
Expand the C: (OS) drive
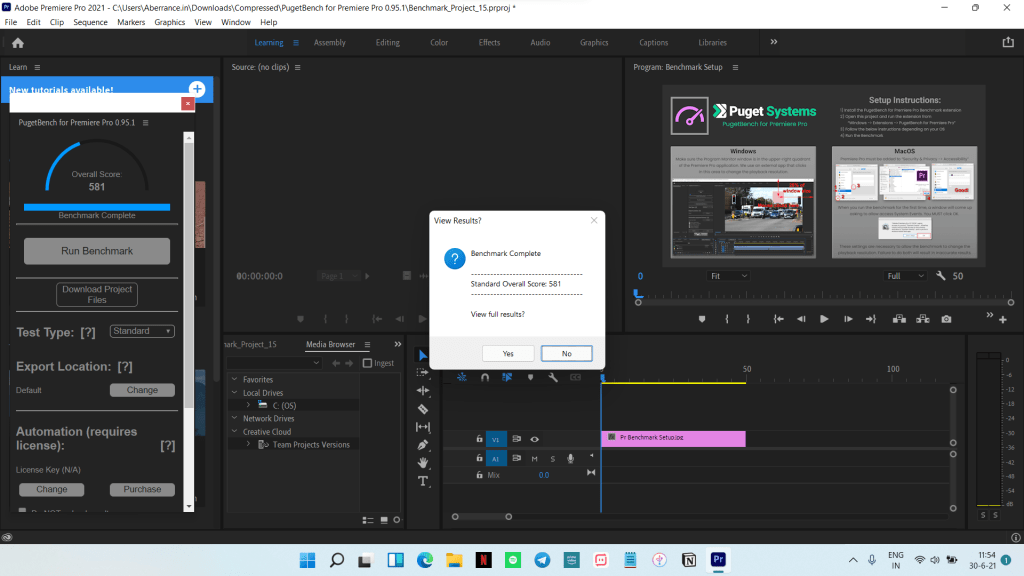[x=248, y=406]
